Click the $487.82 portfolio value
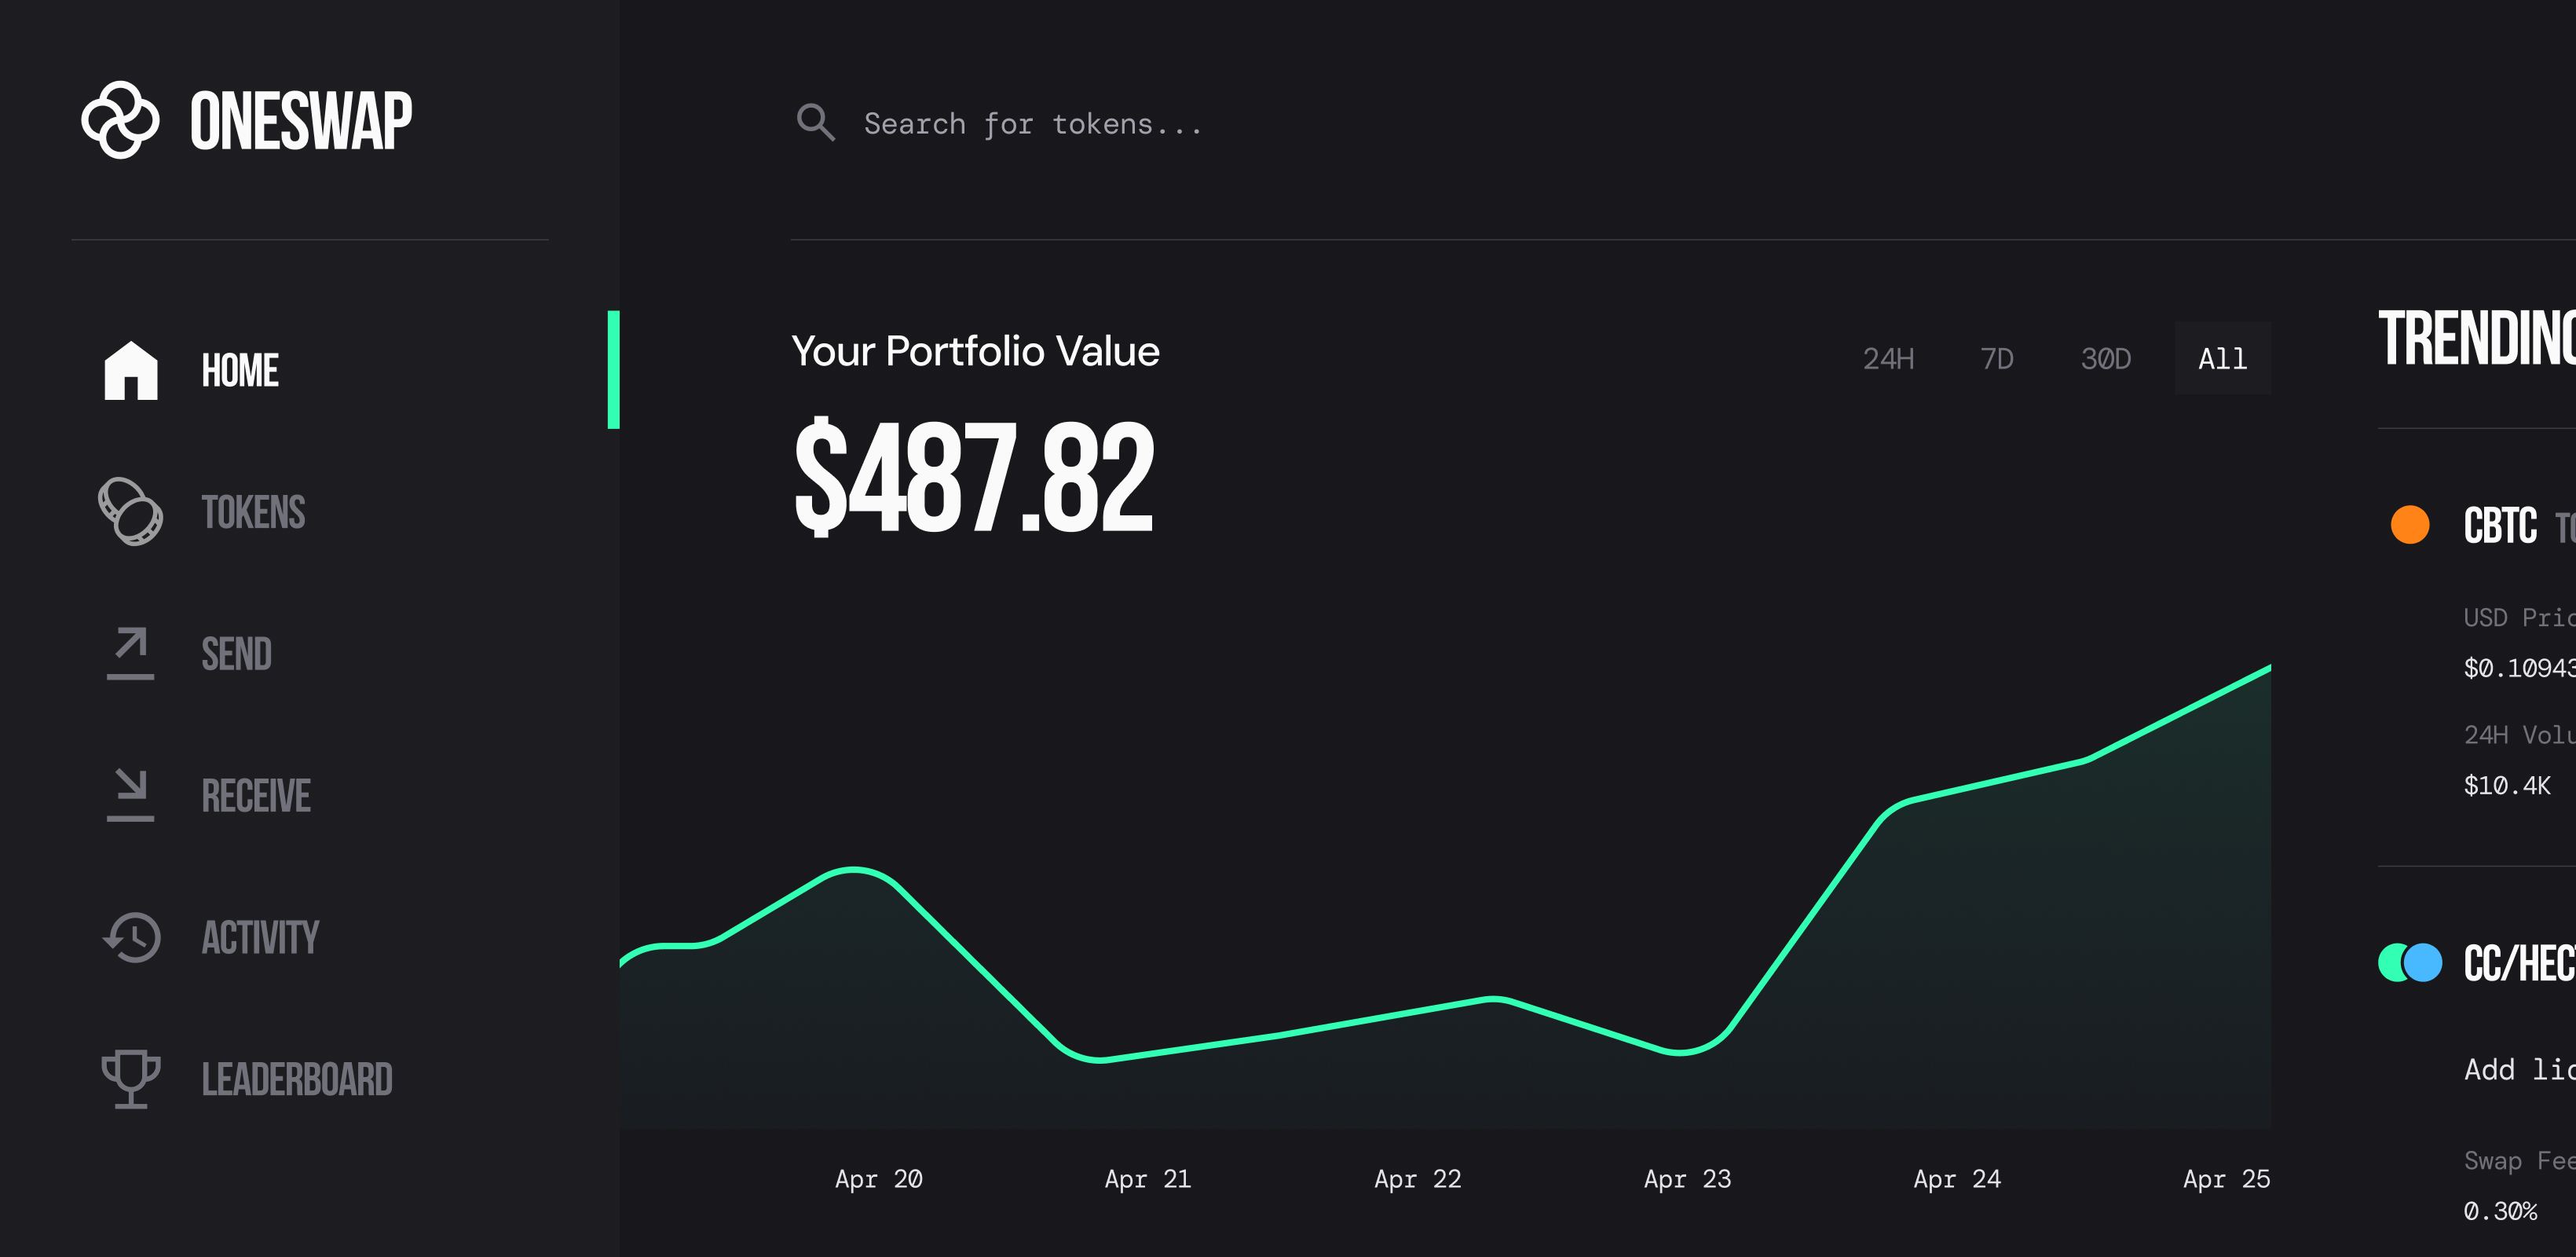The image size is (2576, 1257). [974, 476]
